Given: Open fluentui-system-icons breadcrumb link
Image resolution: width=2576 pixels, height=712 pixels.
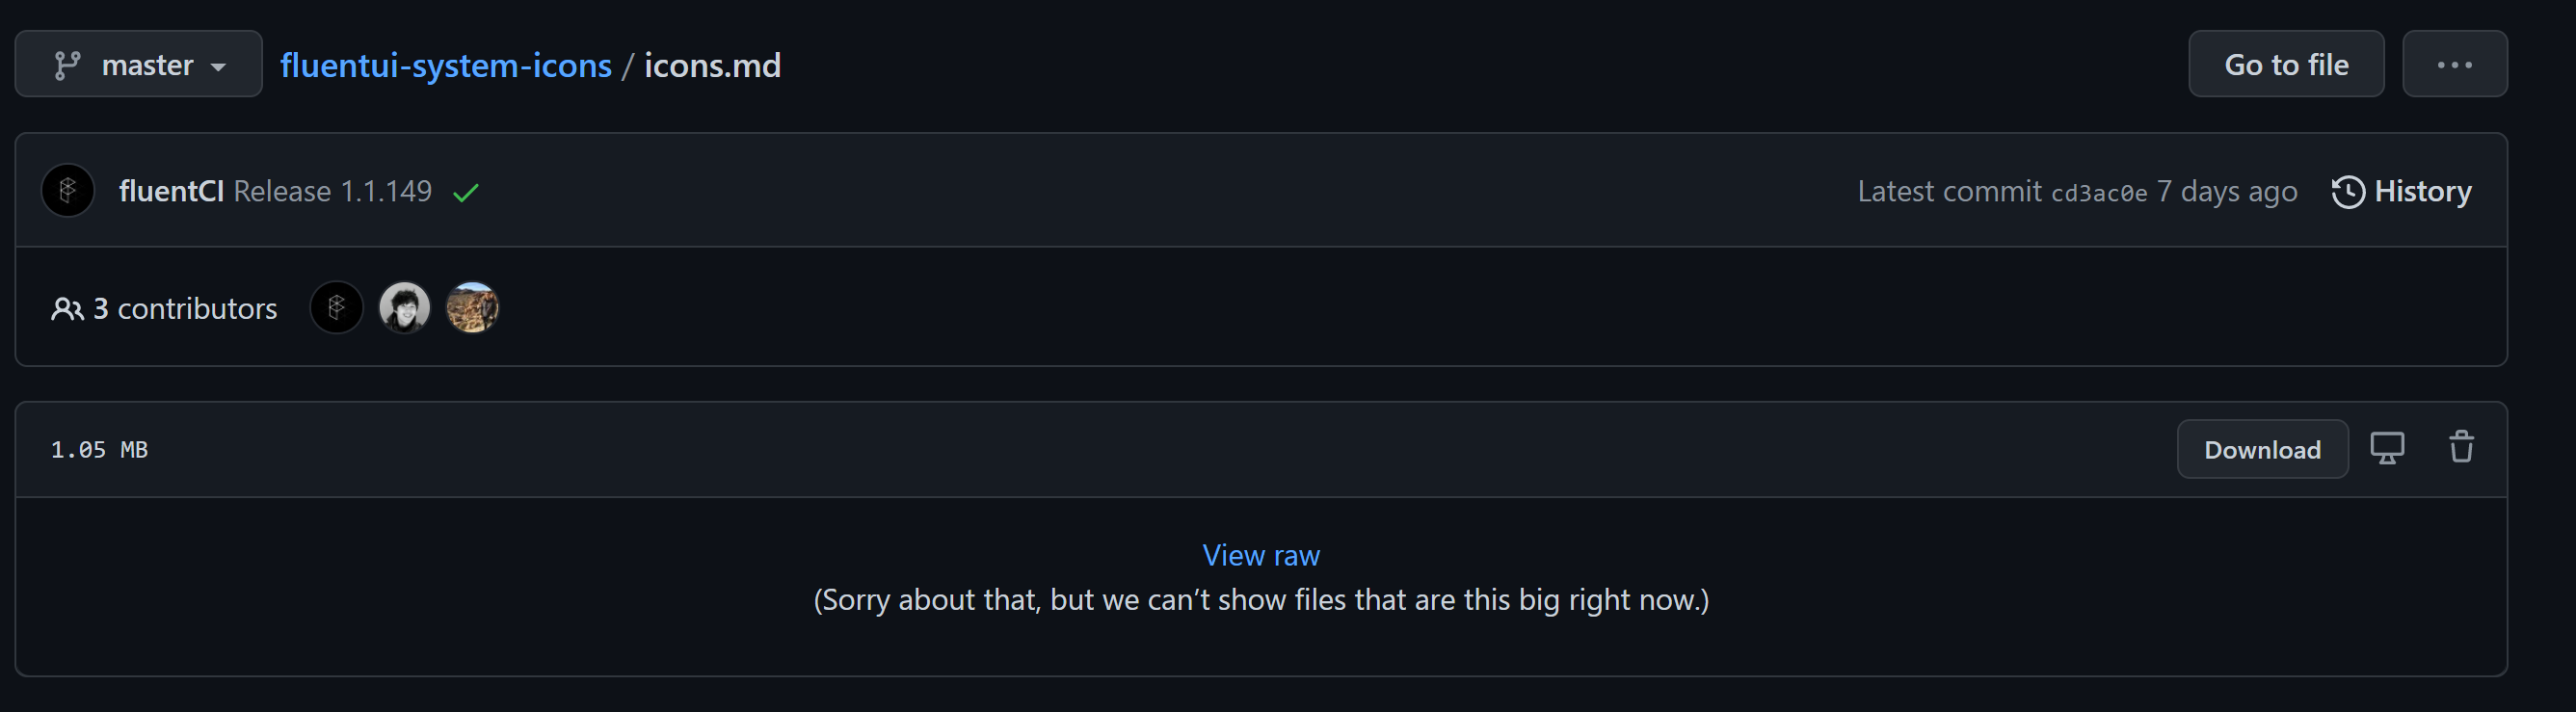Looking at the screenshot, I should click(446, 65).
